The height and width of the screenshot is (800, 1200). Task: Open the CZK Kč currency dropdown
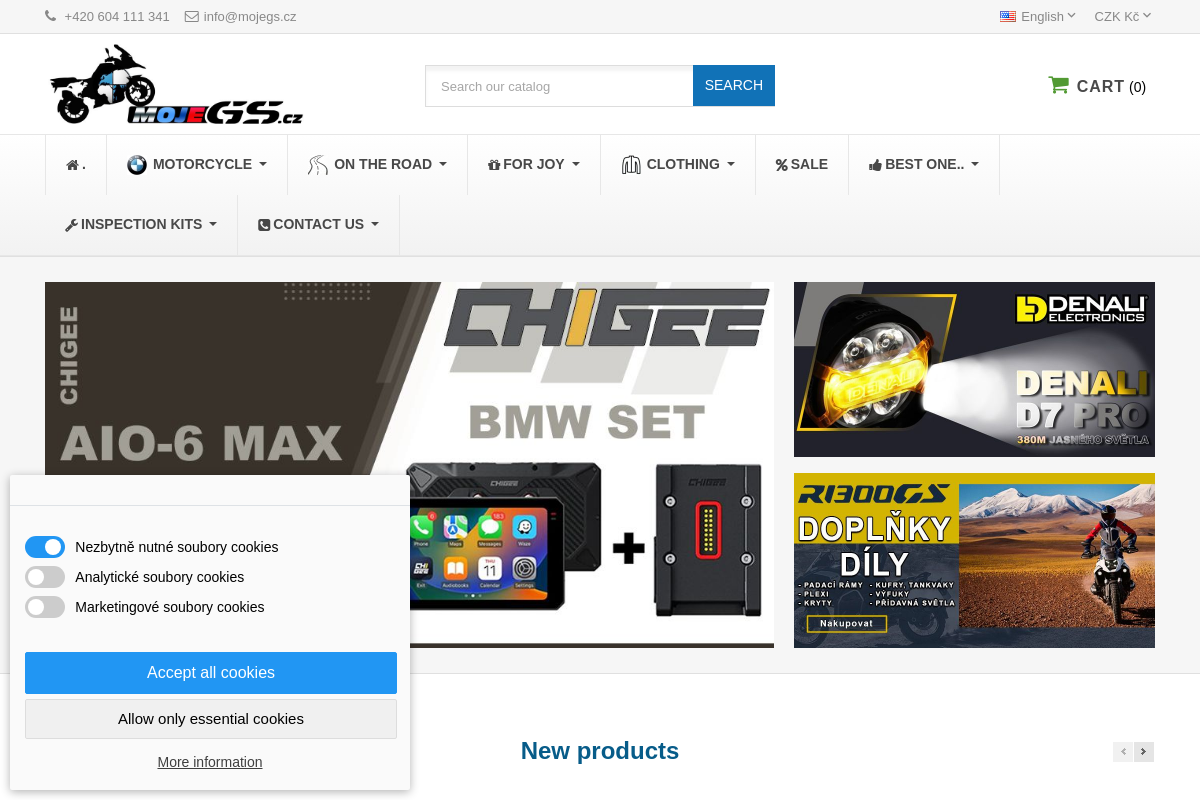[1123, 16]
